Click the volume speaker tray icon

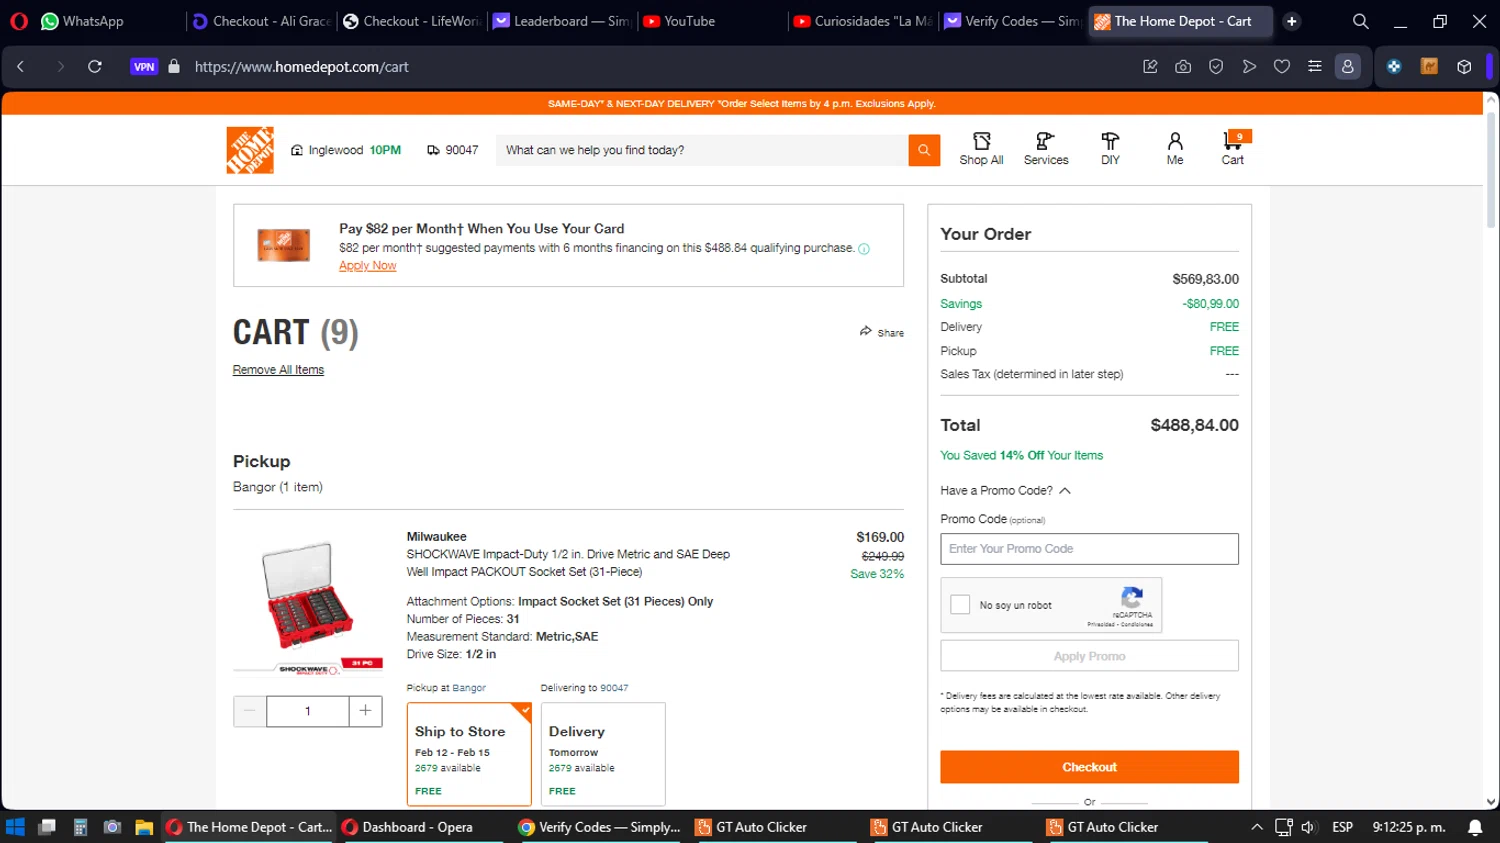1308,827
